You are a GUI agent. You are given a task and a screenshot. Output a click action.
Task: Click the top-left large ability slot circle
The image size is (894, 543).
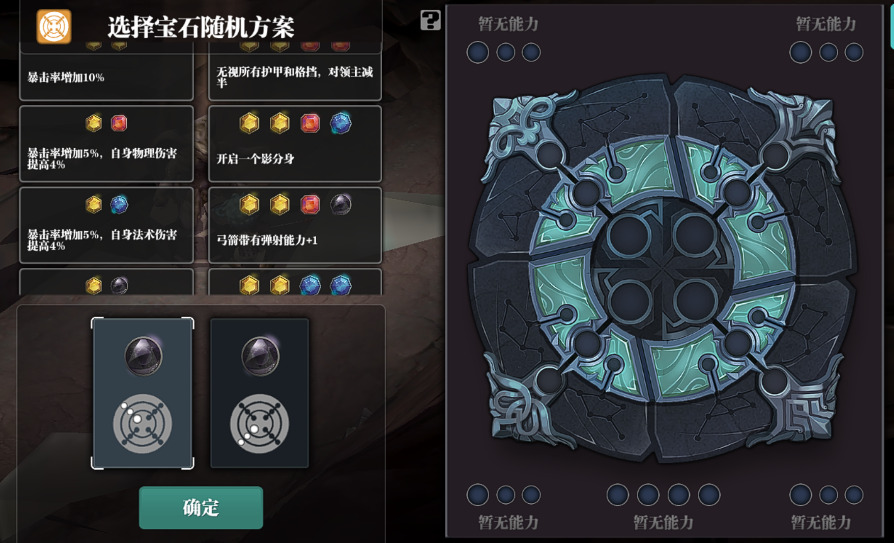pos(478,52)
